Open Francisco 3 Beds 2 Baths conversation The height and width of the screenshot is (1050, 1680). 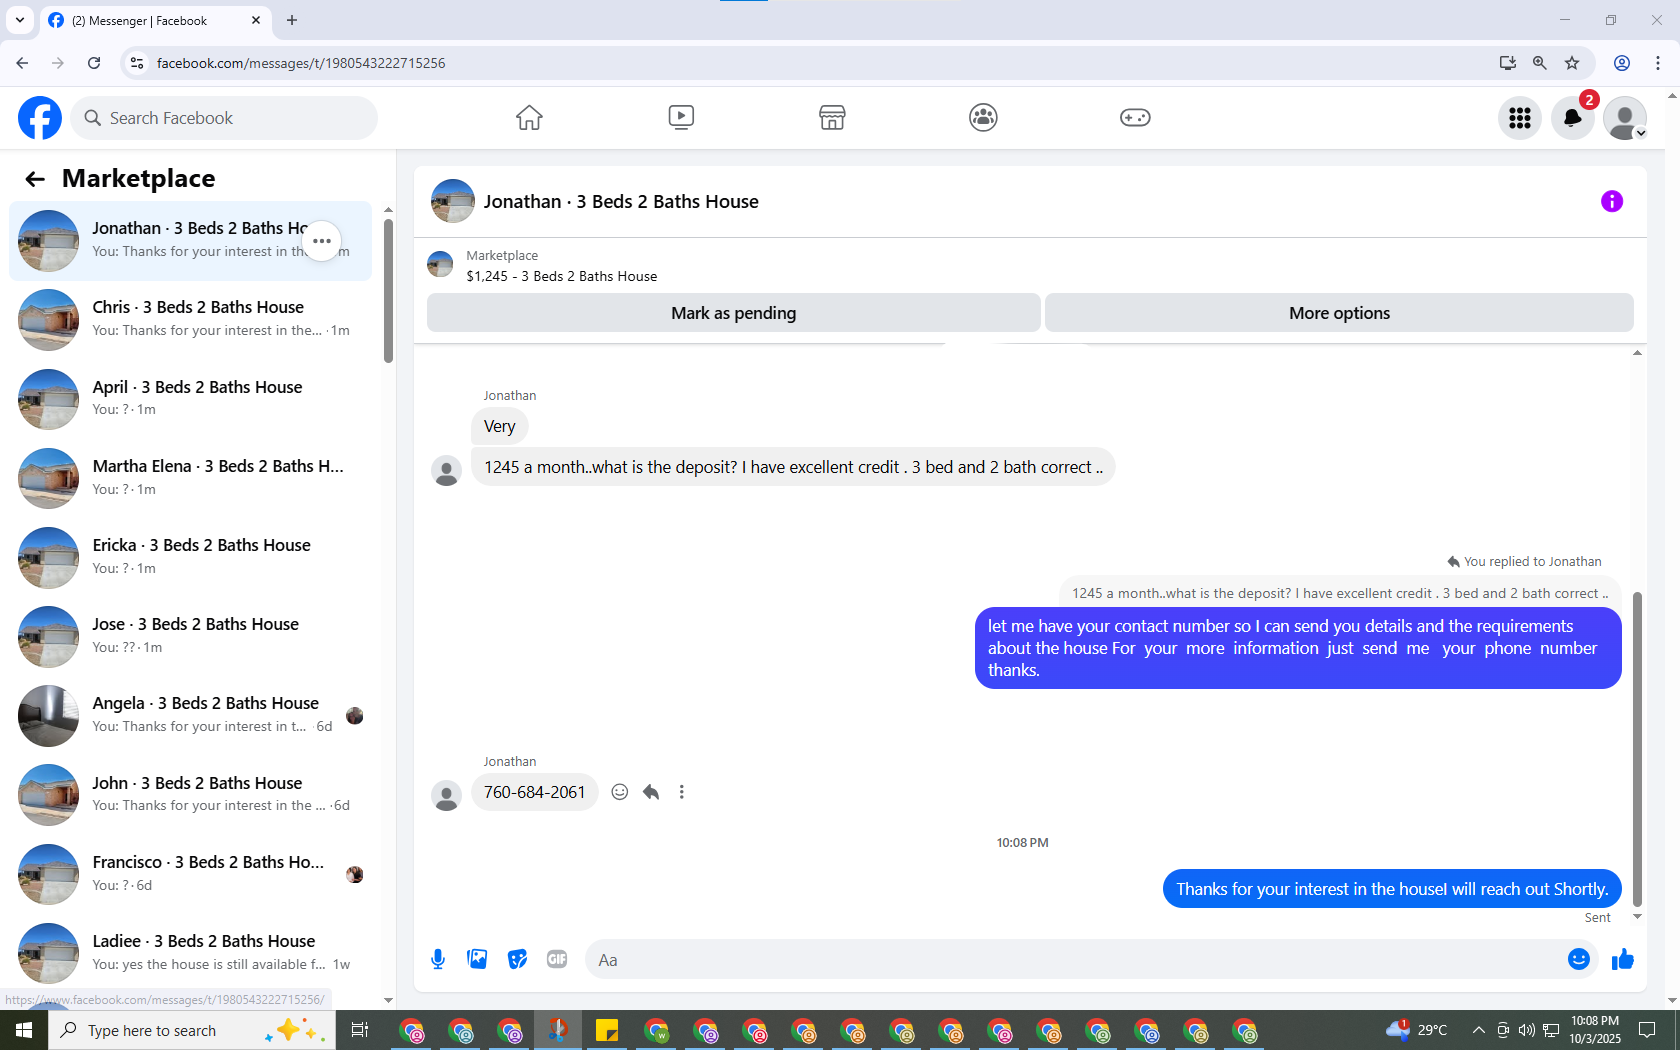point(190,874)
